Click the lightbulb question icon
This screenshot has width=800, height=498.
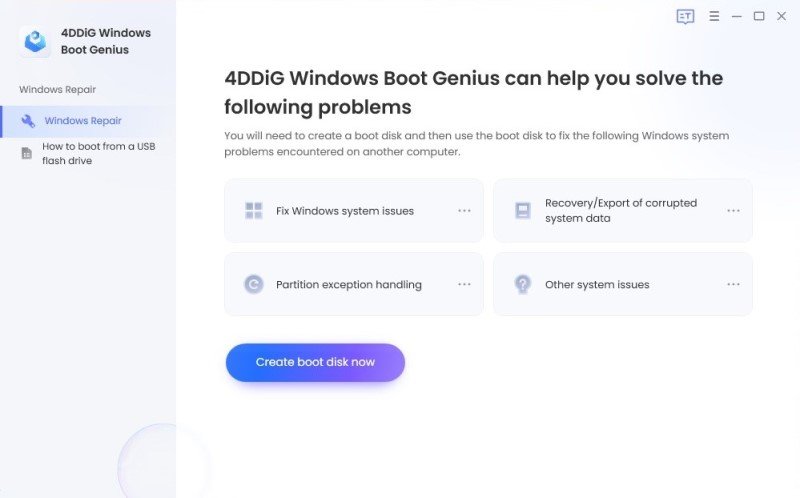(x=522, y=284)
